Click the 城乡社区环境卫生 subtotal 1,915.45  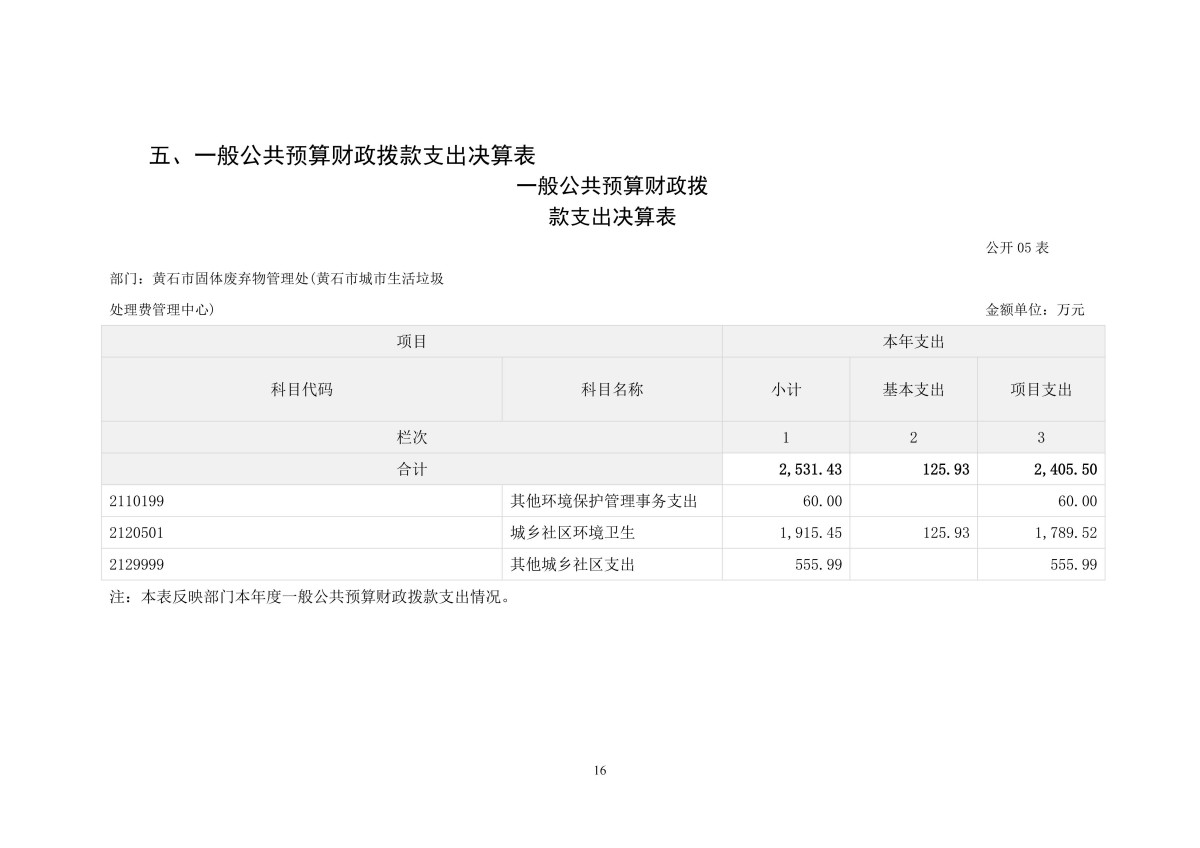(x=810, y=533)
